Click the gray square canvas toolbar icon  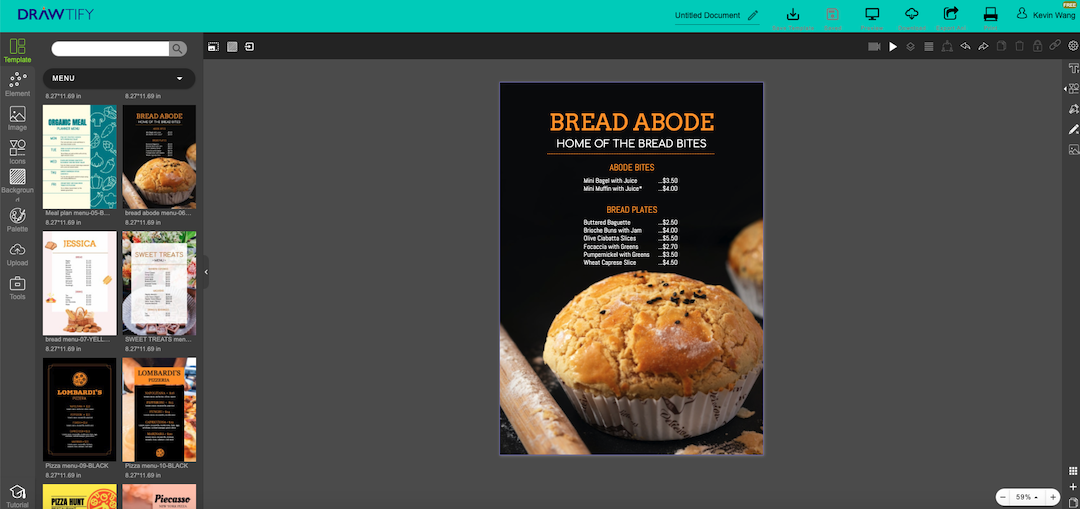[x=232, y=47]
